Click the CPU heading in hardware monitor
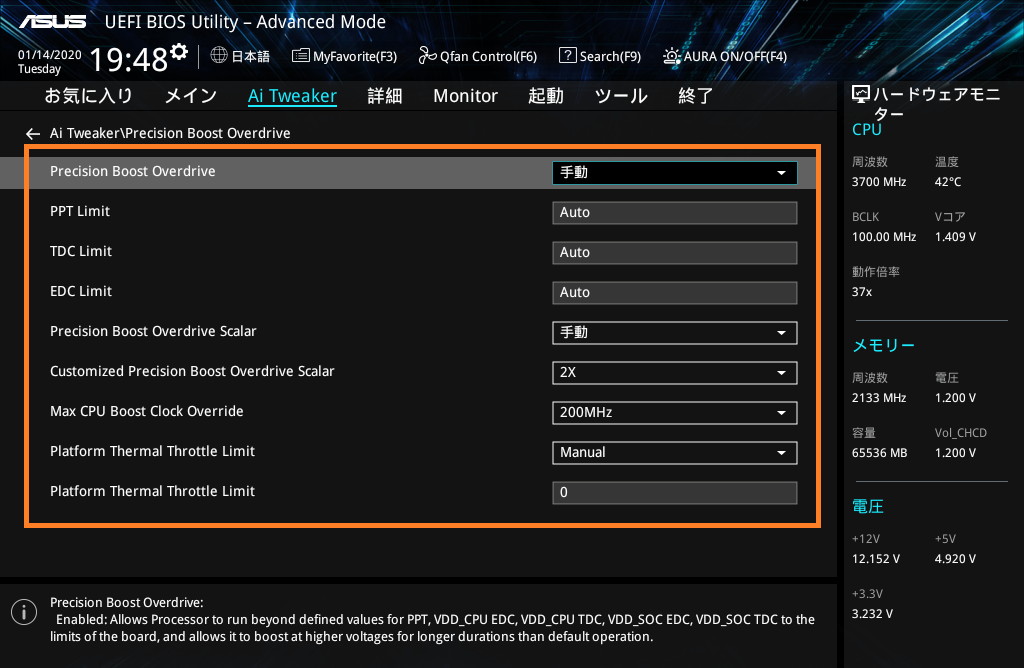 click(867, 129)
